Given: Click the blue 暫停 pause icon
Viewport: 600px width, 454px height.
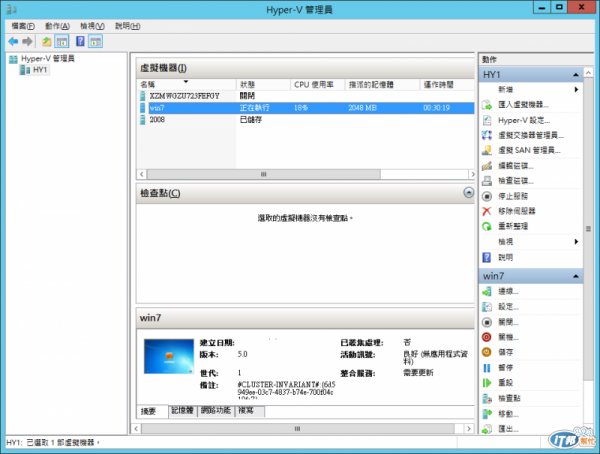Looking at the screenshot, I should tap(486, 368).
